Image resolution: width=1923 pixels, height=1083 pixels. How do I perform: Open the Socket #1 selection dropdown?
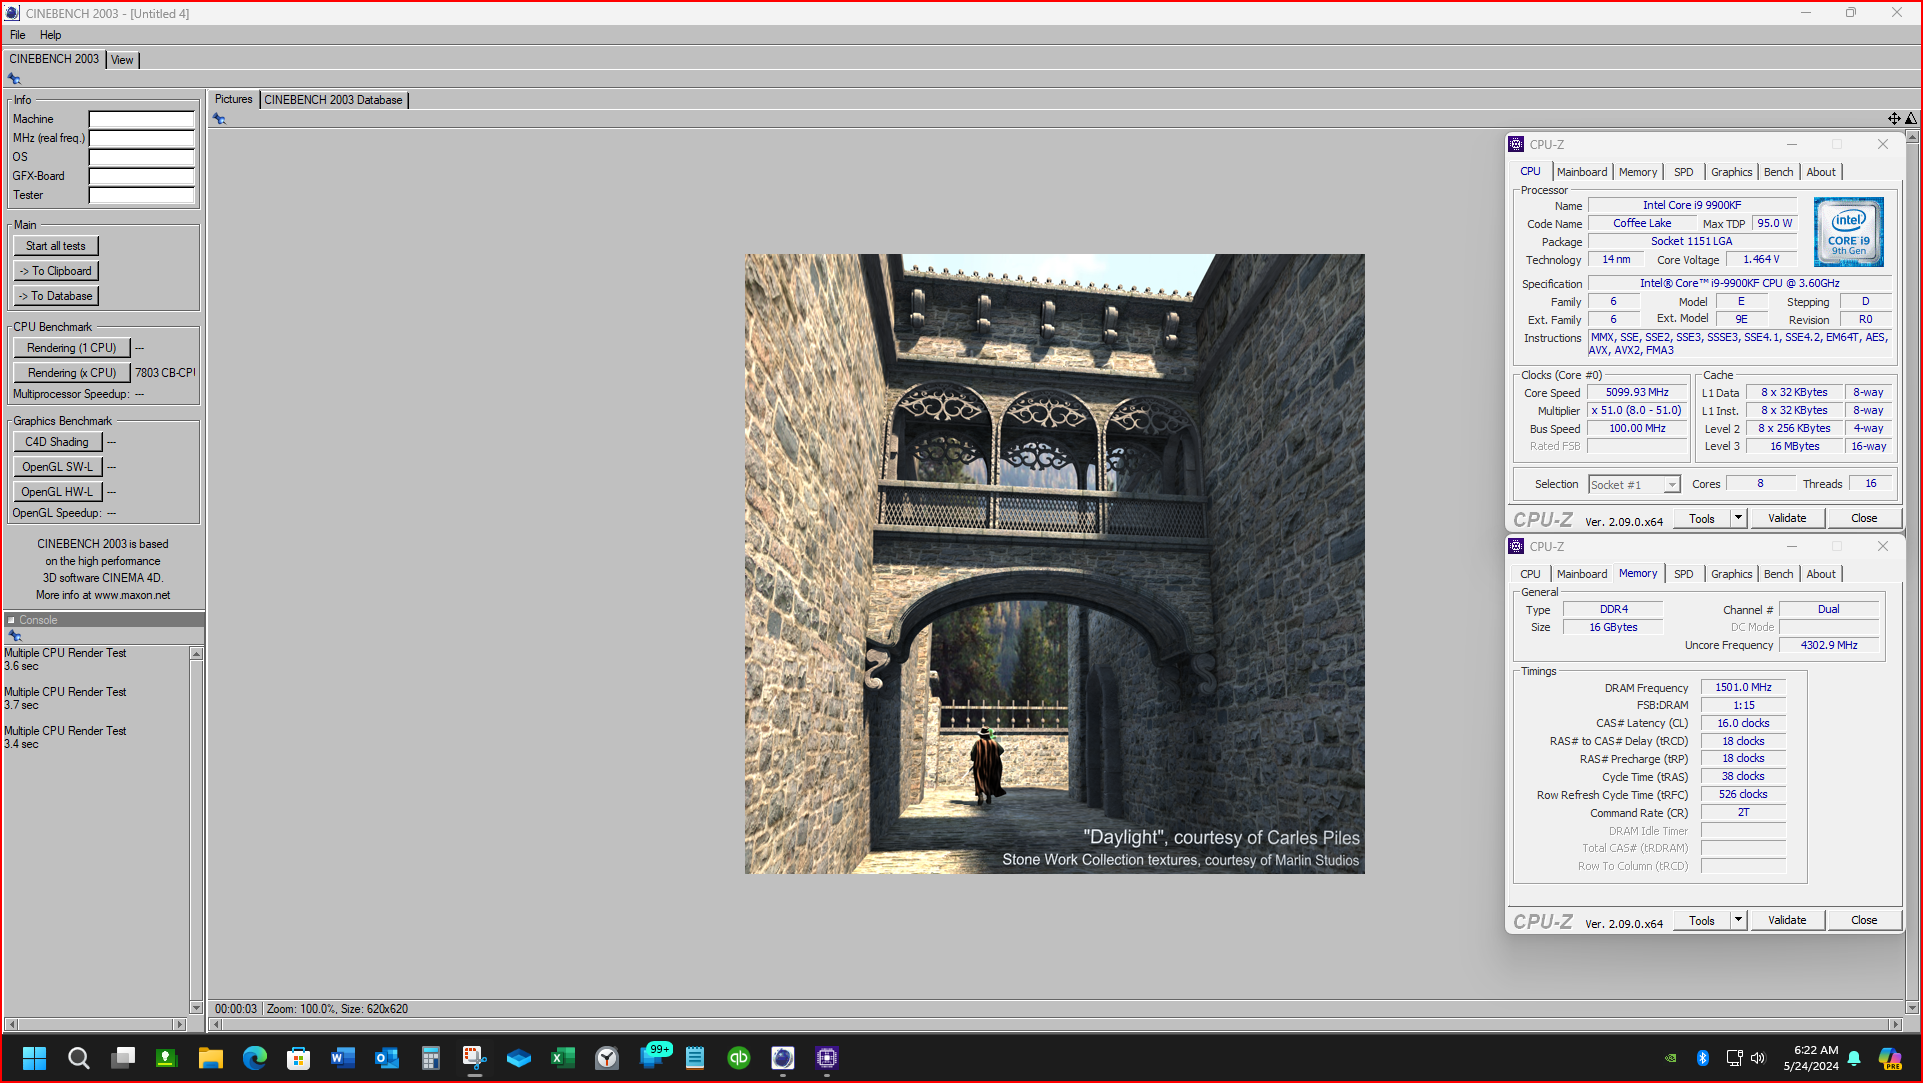click(1671, 485)
